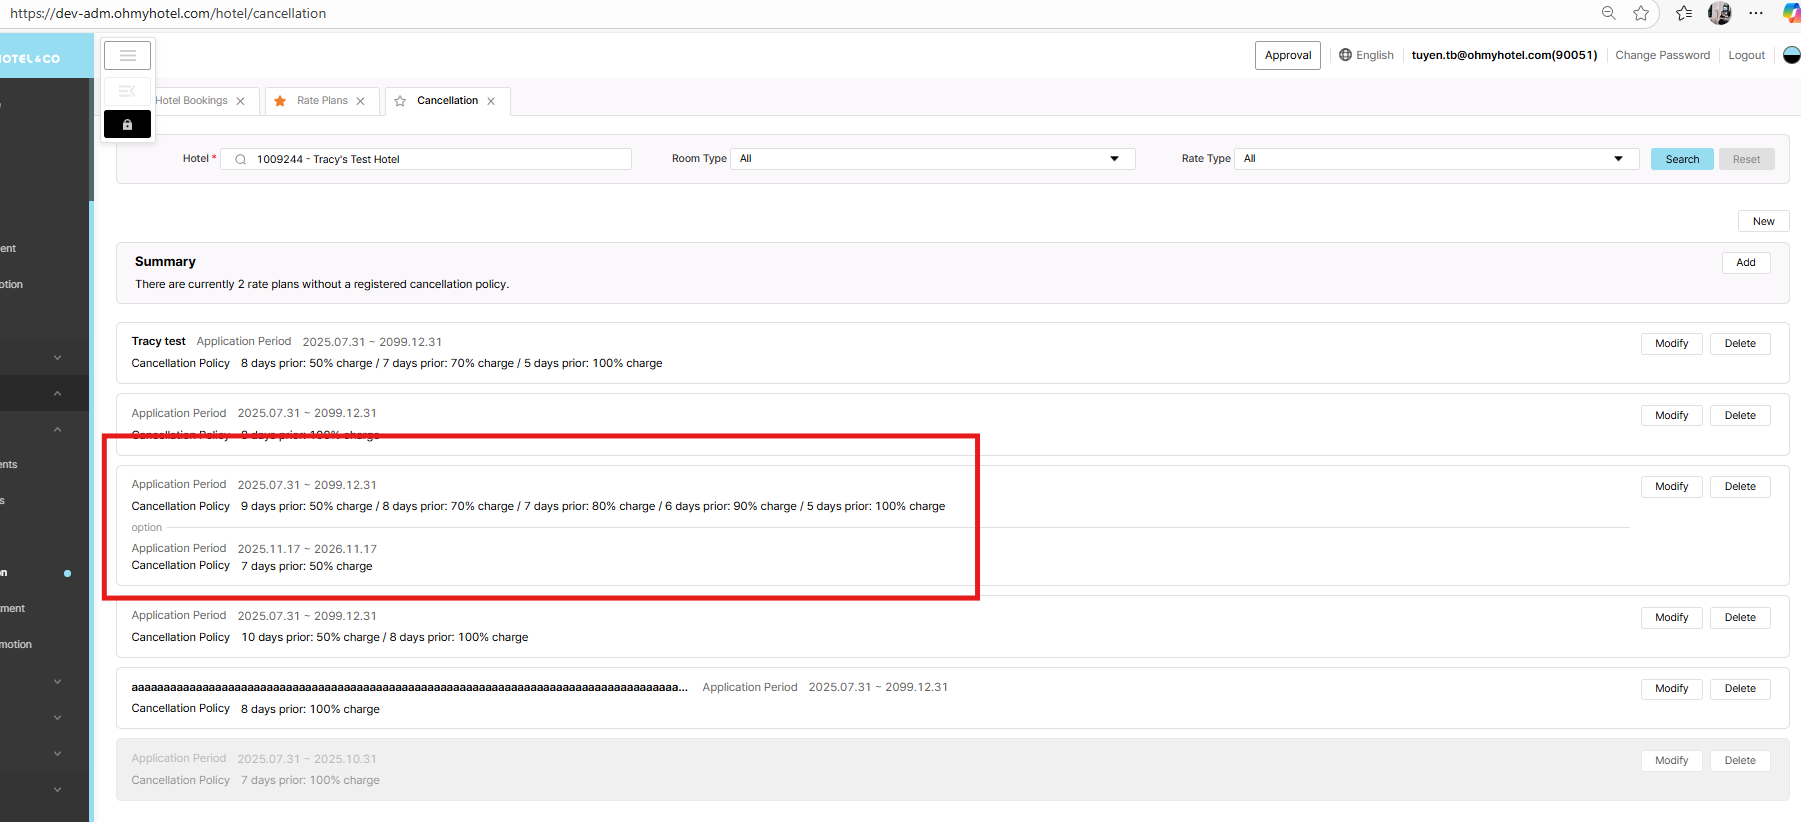This screenshot has width=1801, height=822.
Task: Switch to the Hotel Bookings tab
Action: (x=192, y=101)
